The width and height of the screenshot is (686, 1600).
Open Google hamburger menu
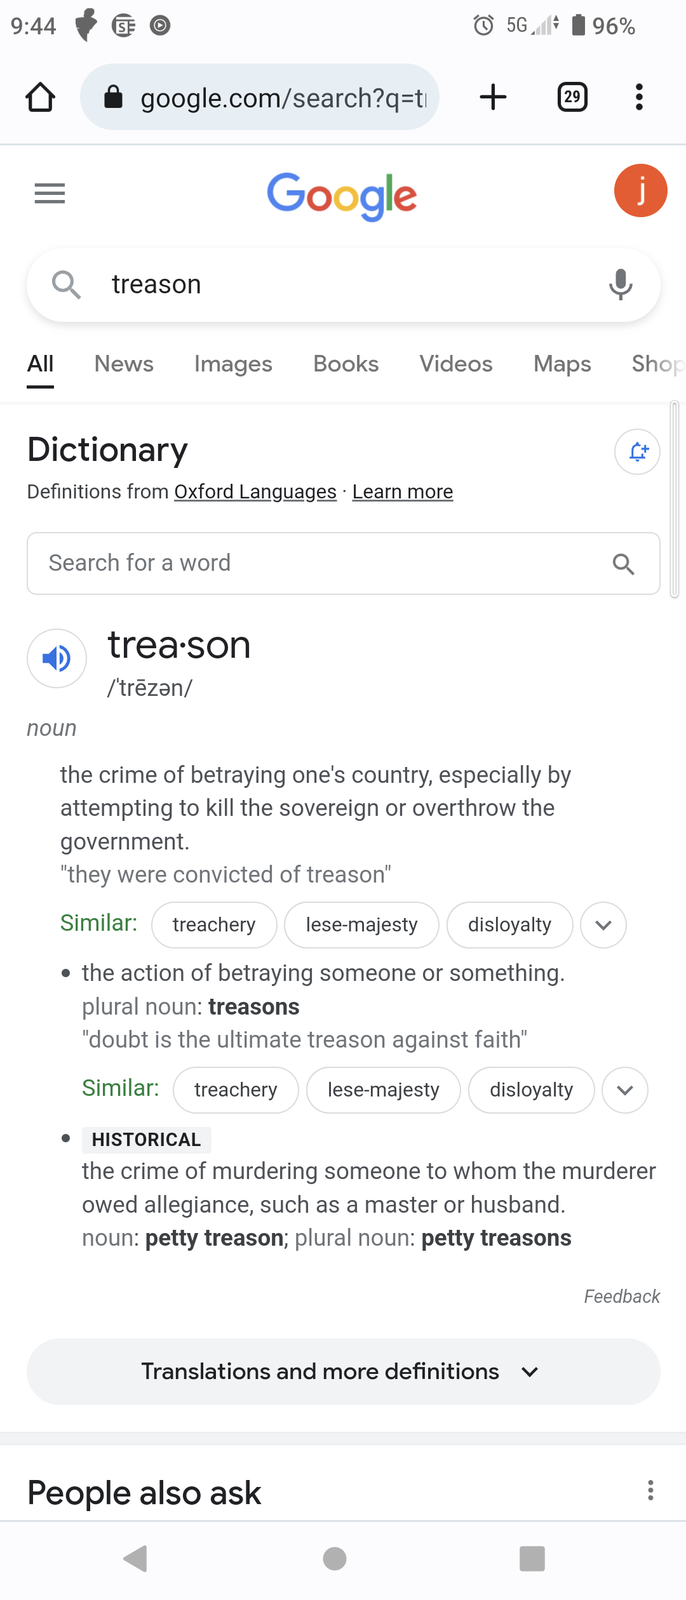pos(50,193)
